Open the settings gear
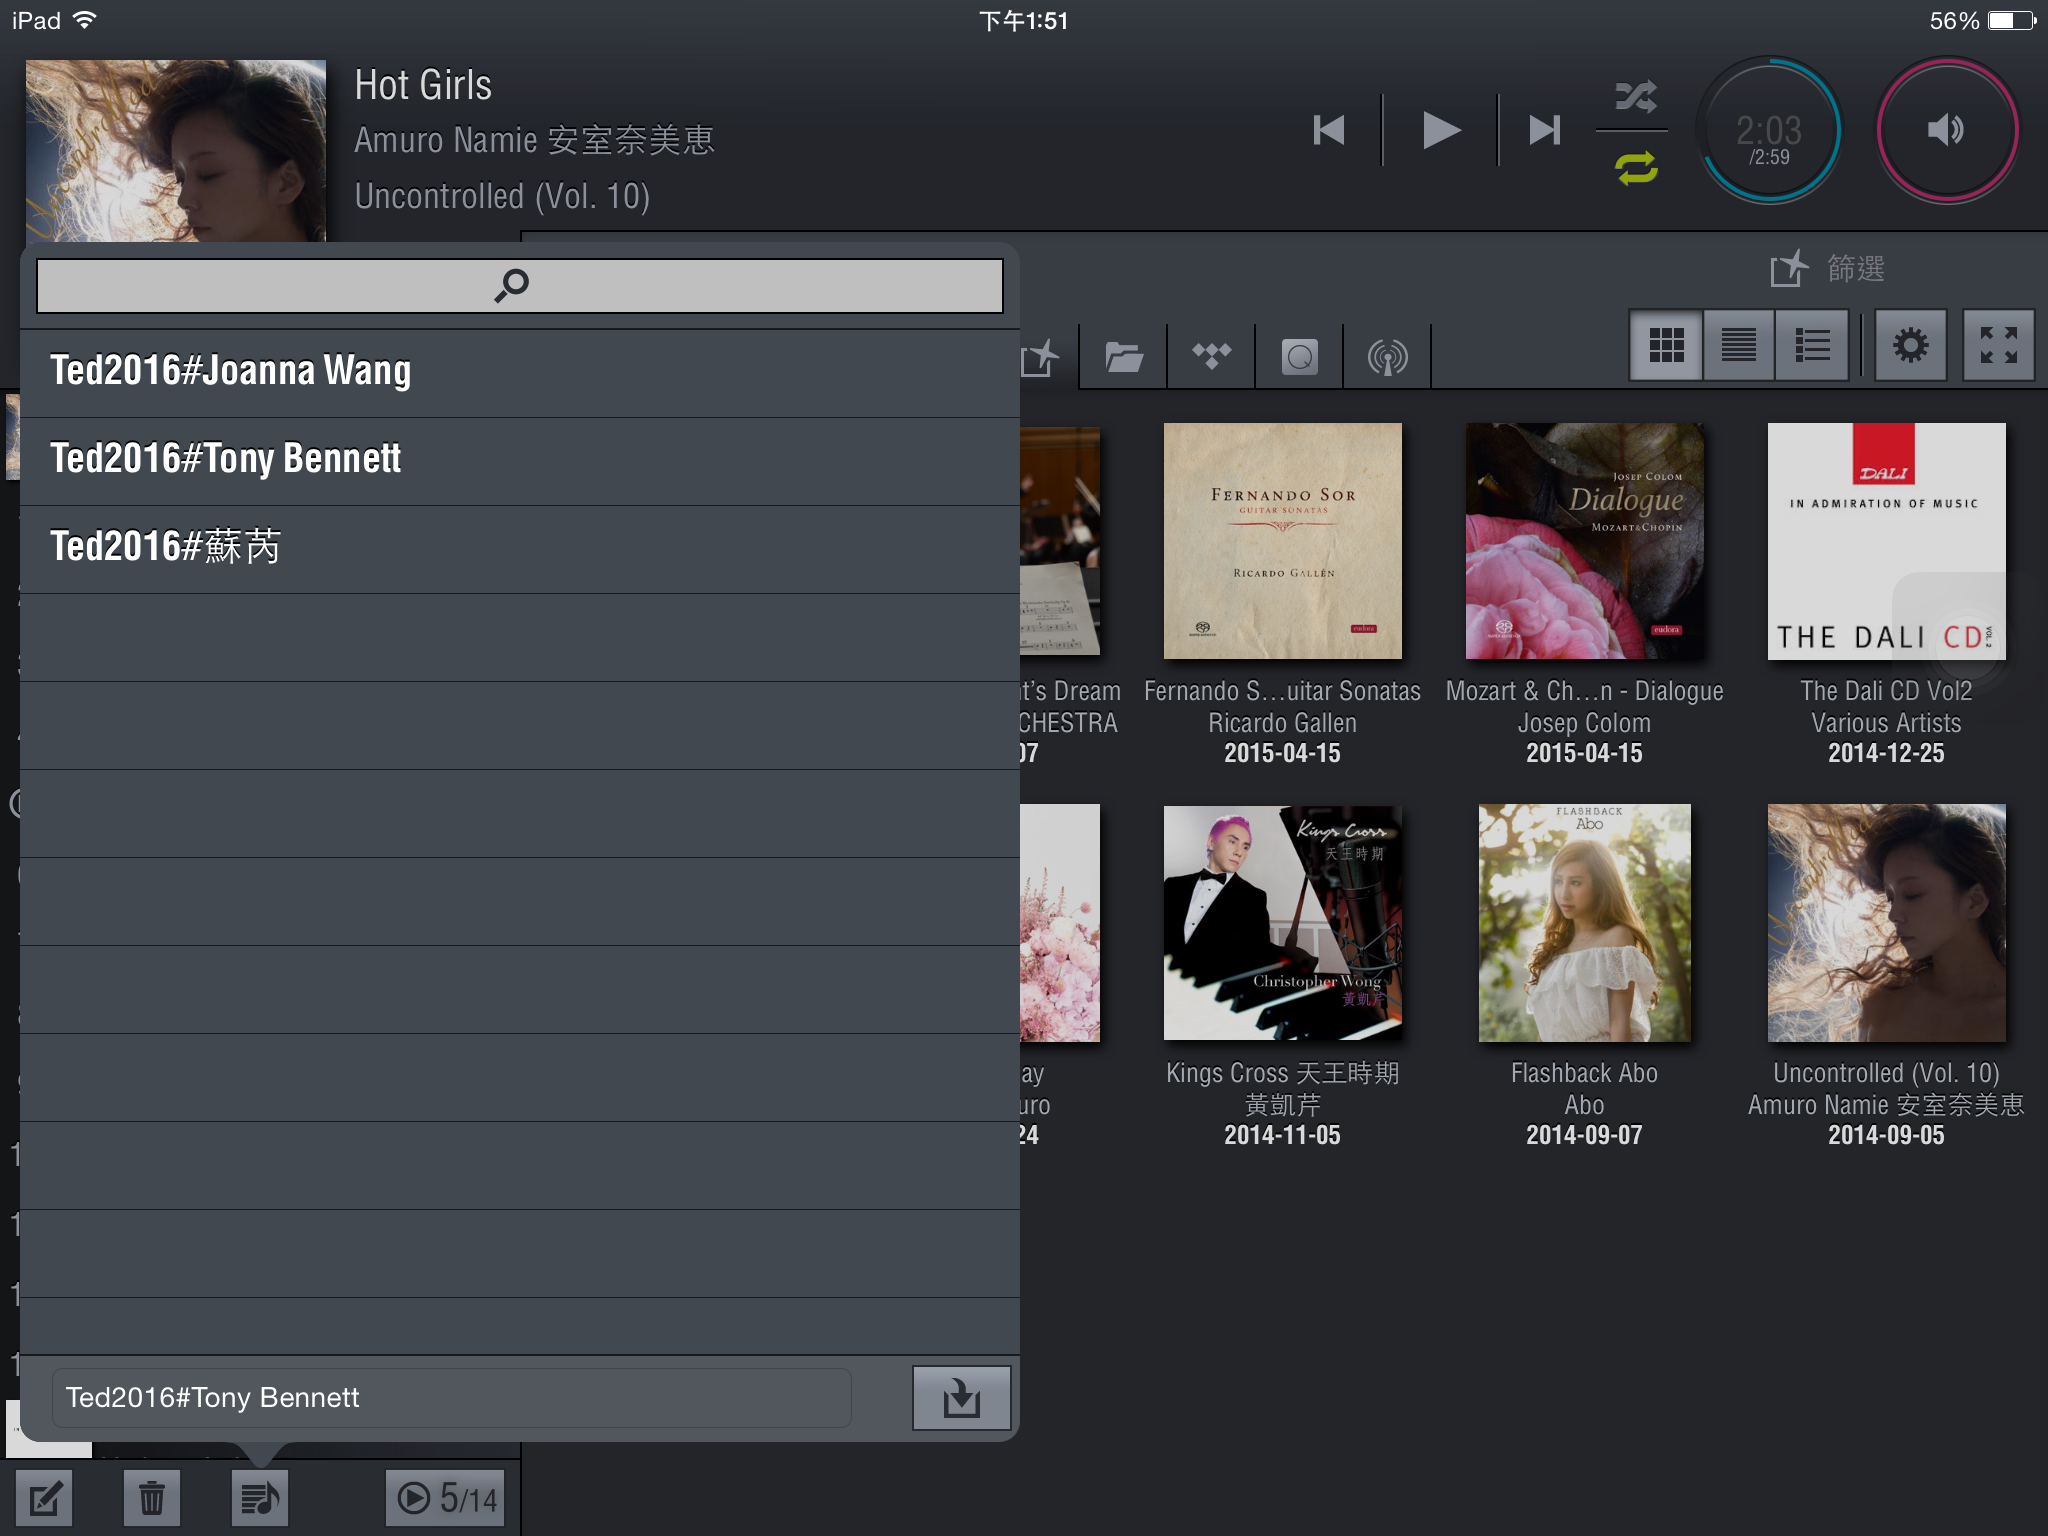 [x=1911, y=346]
